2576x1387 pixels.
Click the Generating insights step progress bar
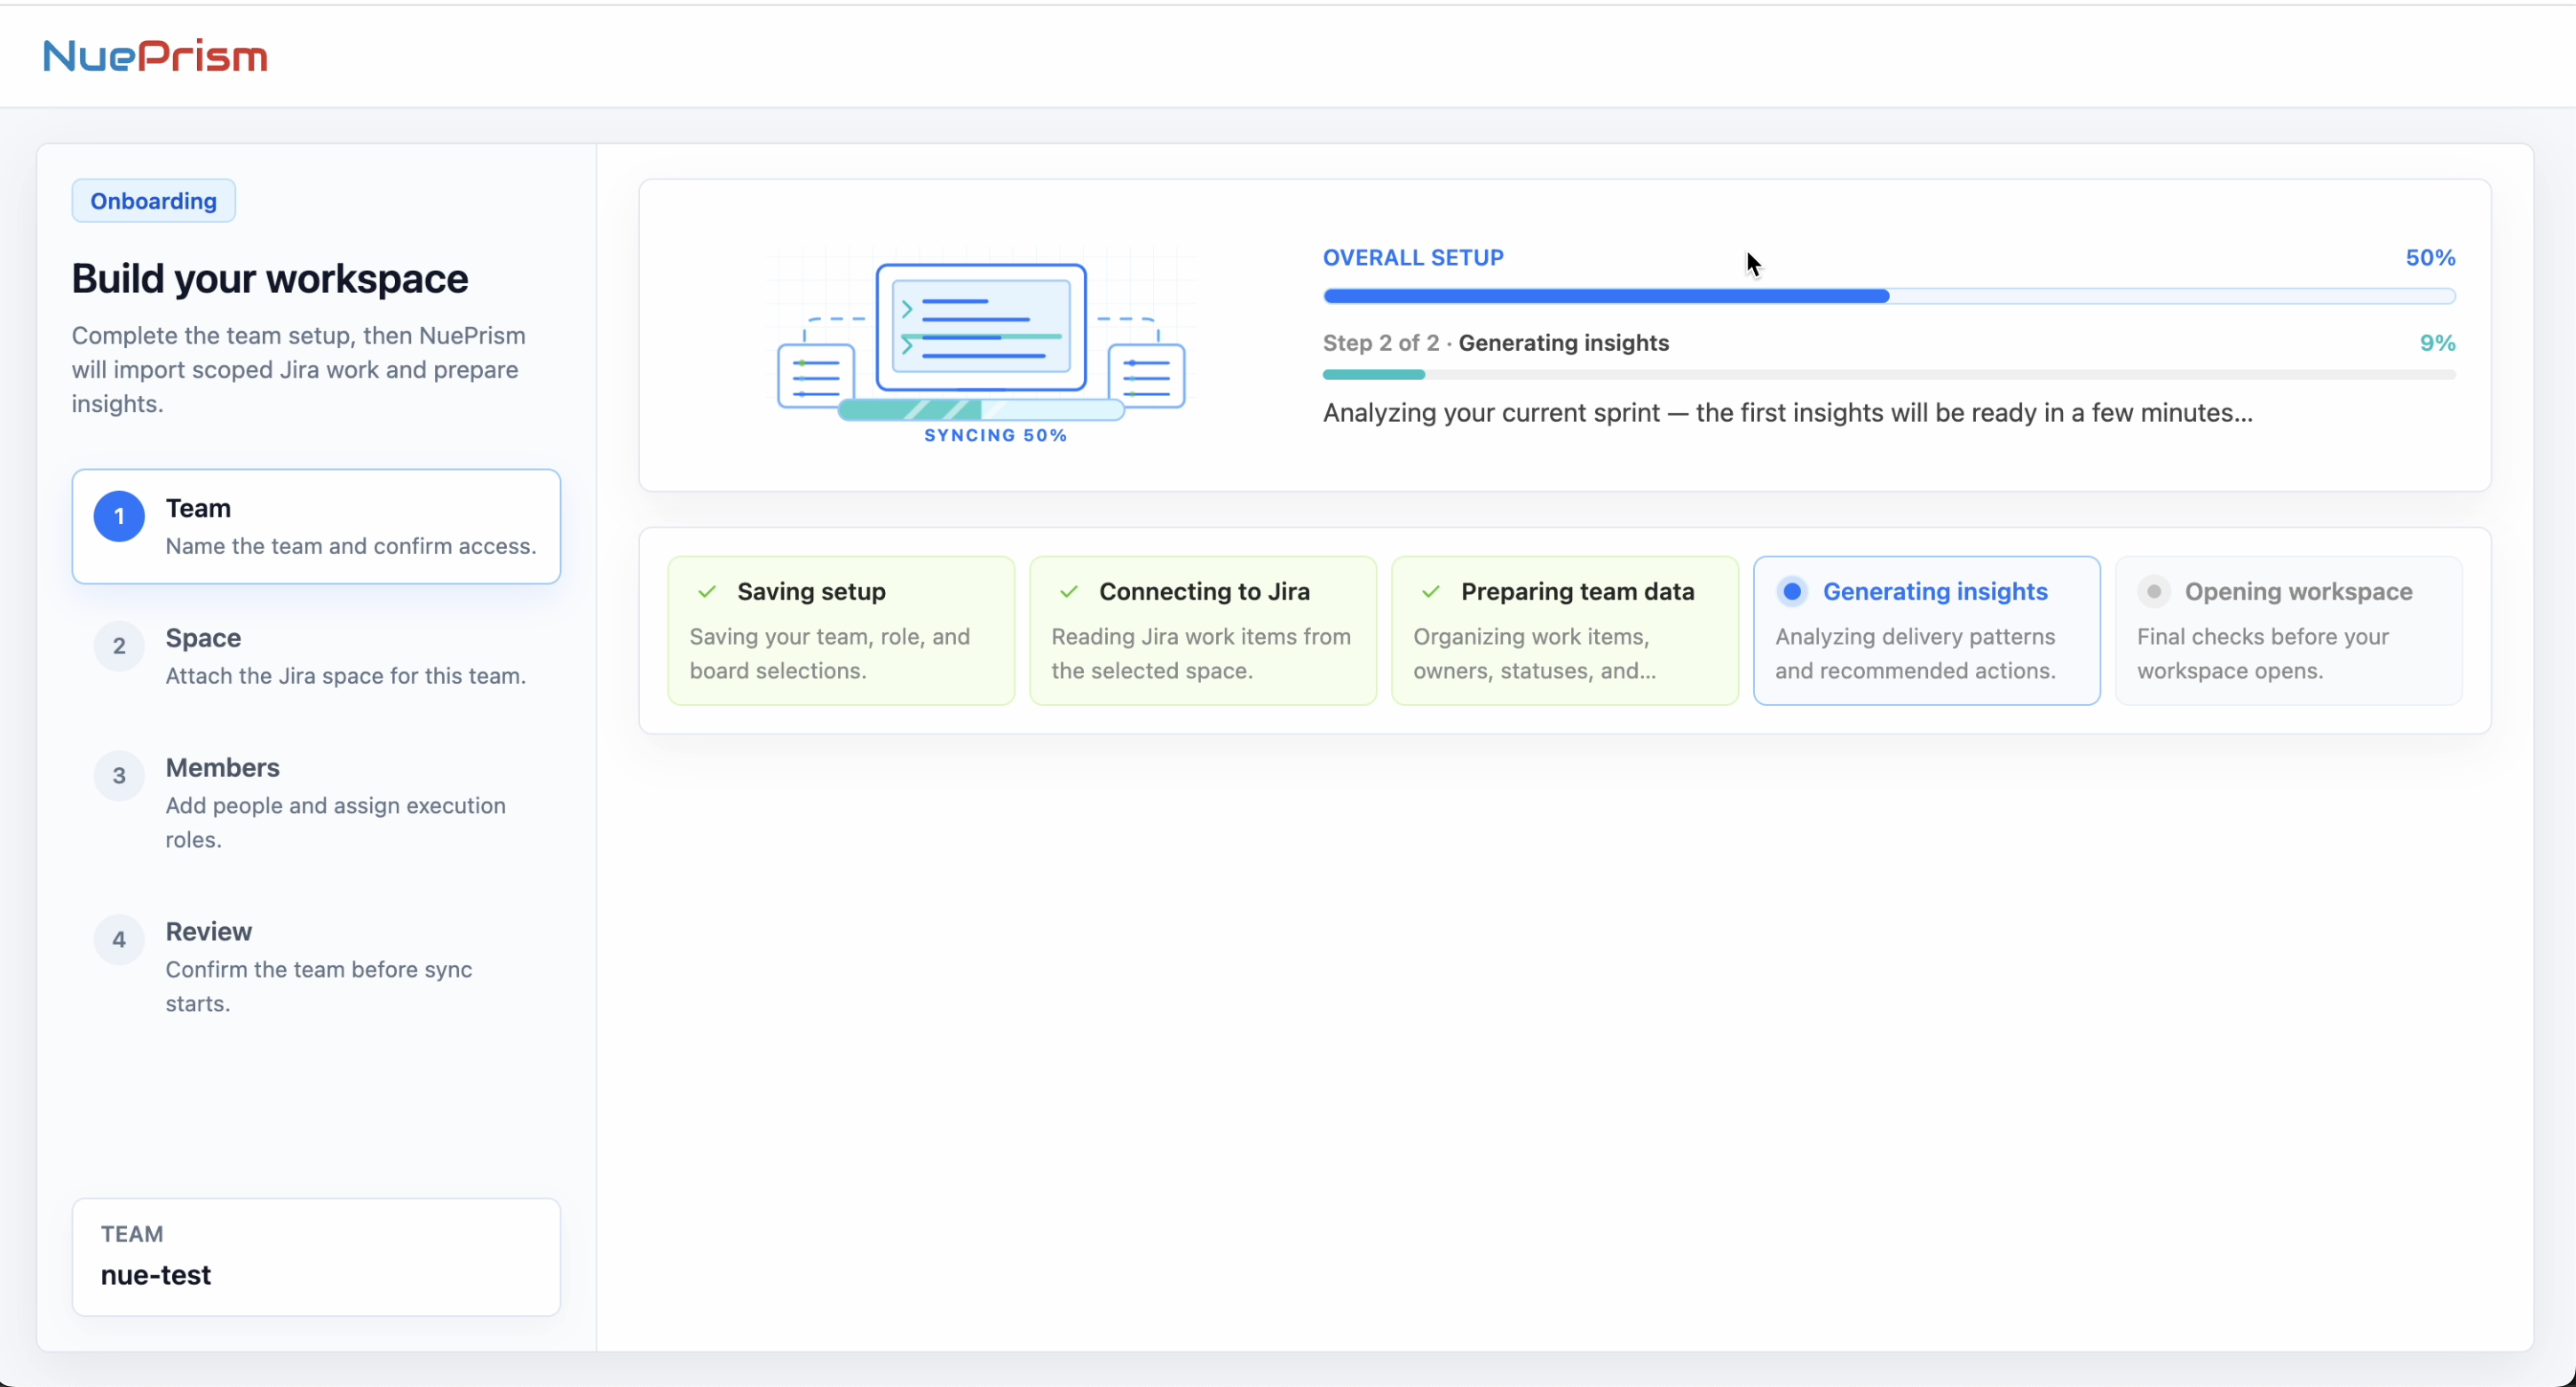tap(1889, 375)
